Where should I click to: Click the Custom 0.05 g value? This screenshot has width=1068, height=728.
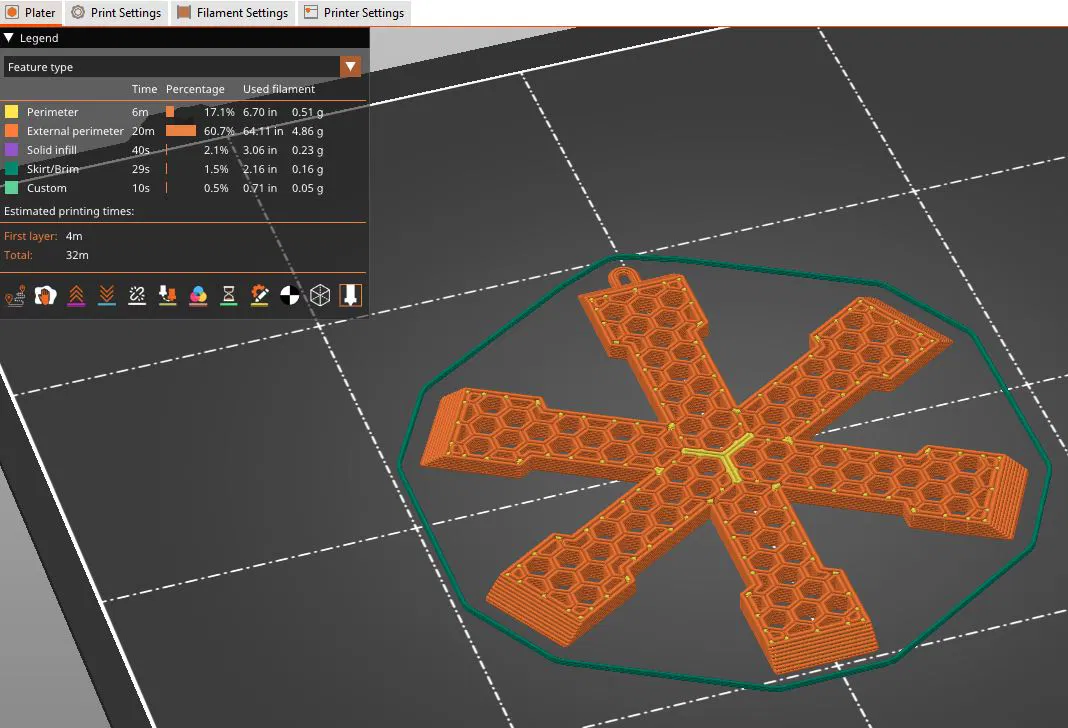307,188
